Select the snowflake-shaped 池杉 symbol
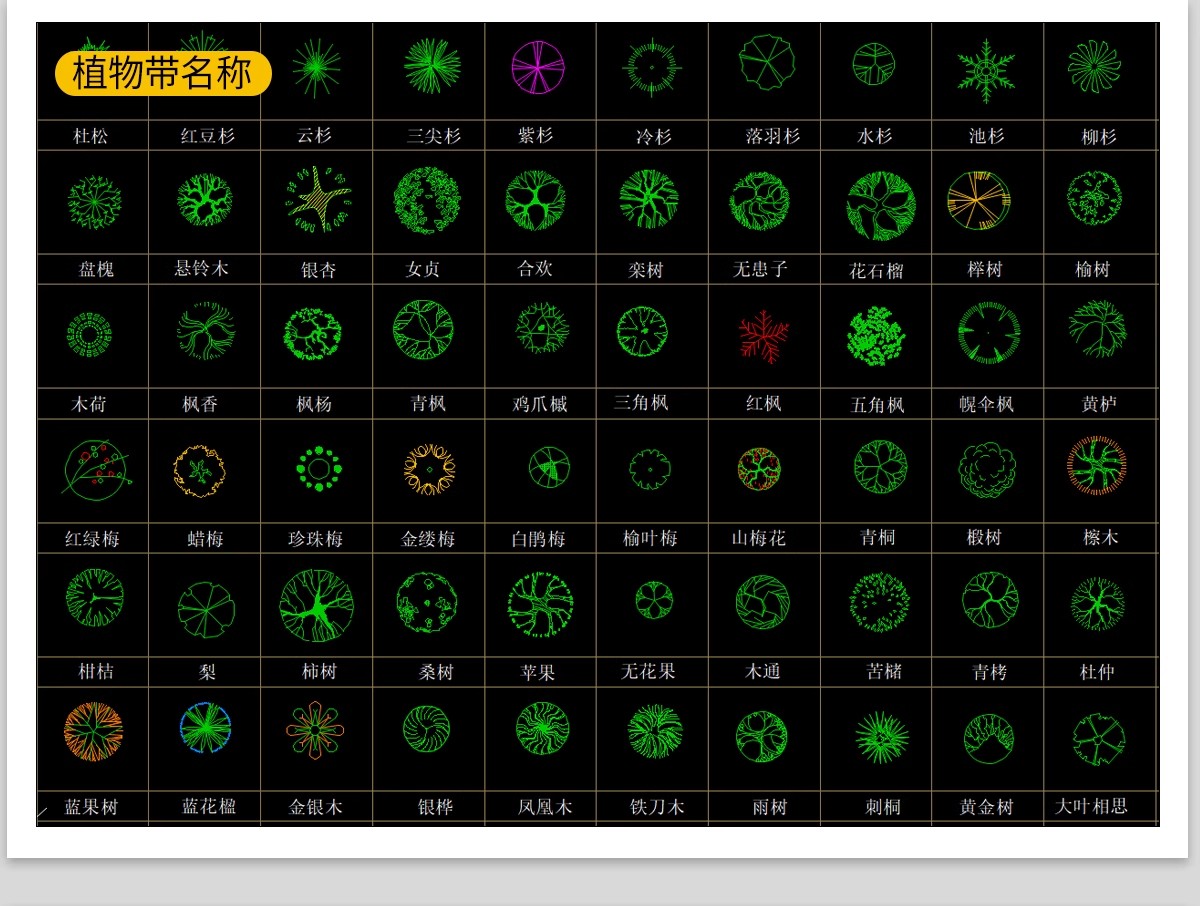Screen dimensions: 1200x906 click(986, 70)
